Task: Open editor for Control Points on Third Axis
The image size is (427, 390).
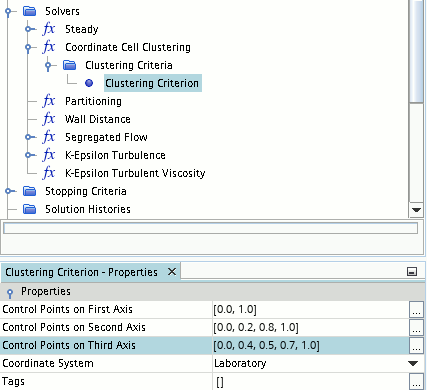Action: 416,345
